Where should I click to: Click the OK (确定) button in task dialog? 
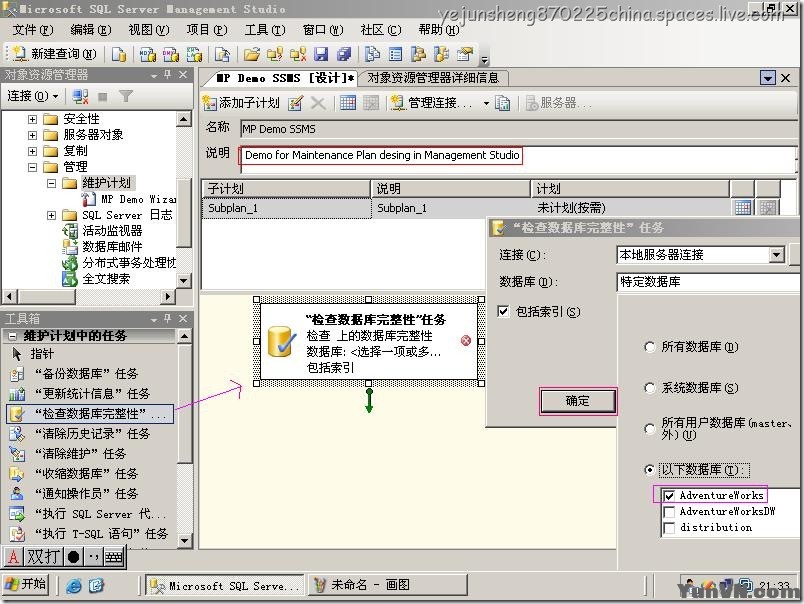(578, 401)
